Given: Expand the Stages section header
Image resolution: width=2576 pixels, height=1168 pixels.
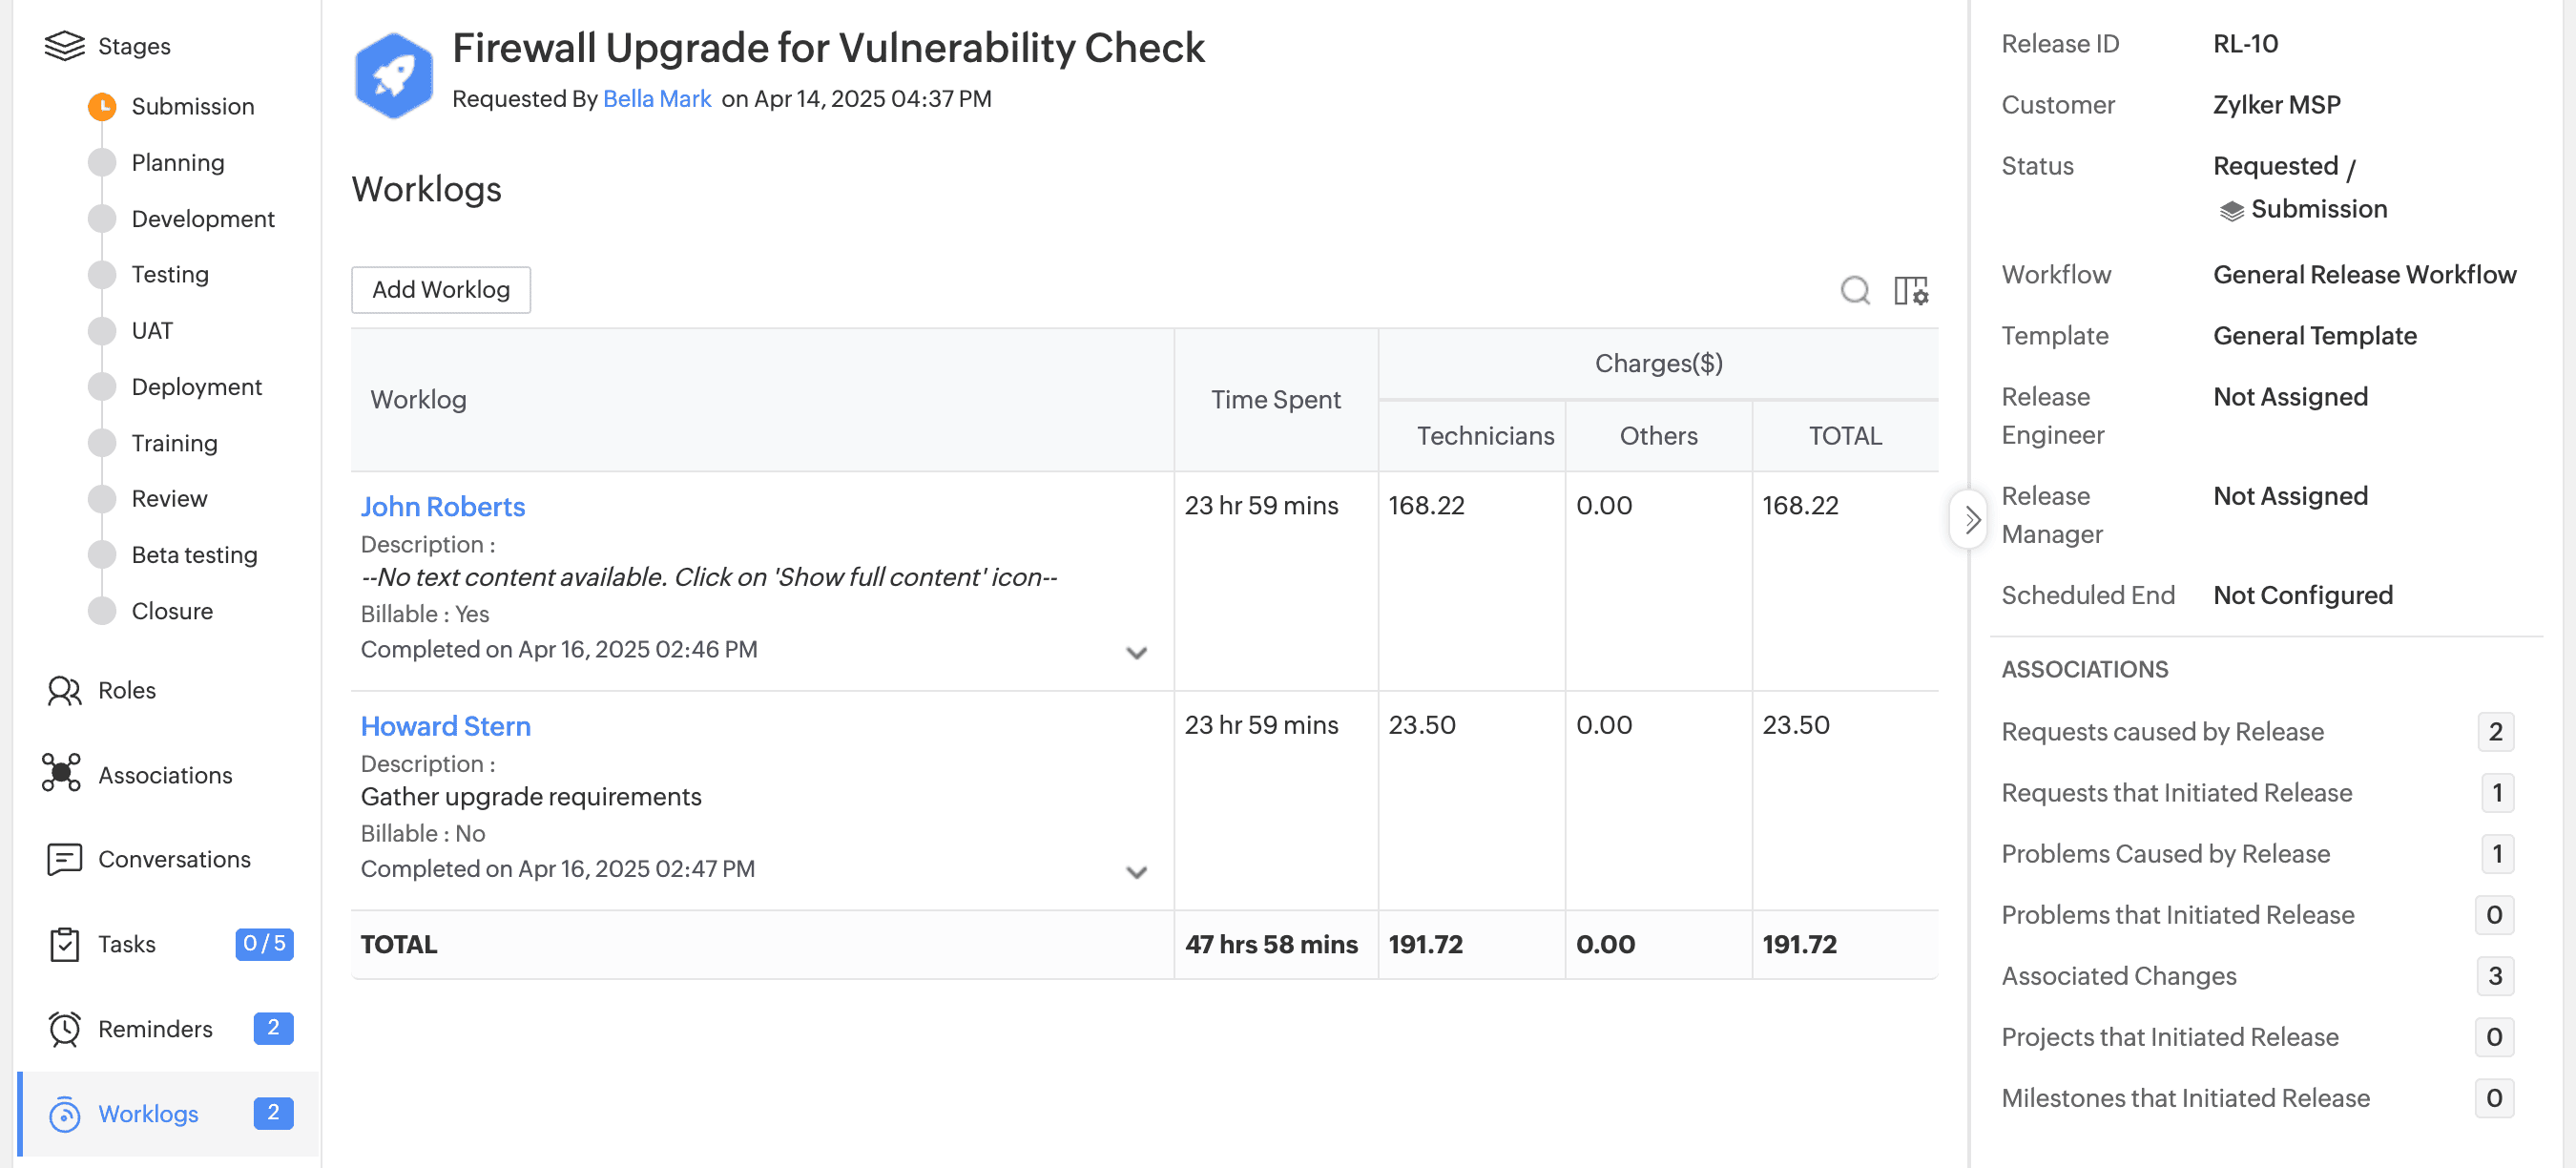Looking at the screenshot, I should (x=133, y=46).
